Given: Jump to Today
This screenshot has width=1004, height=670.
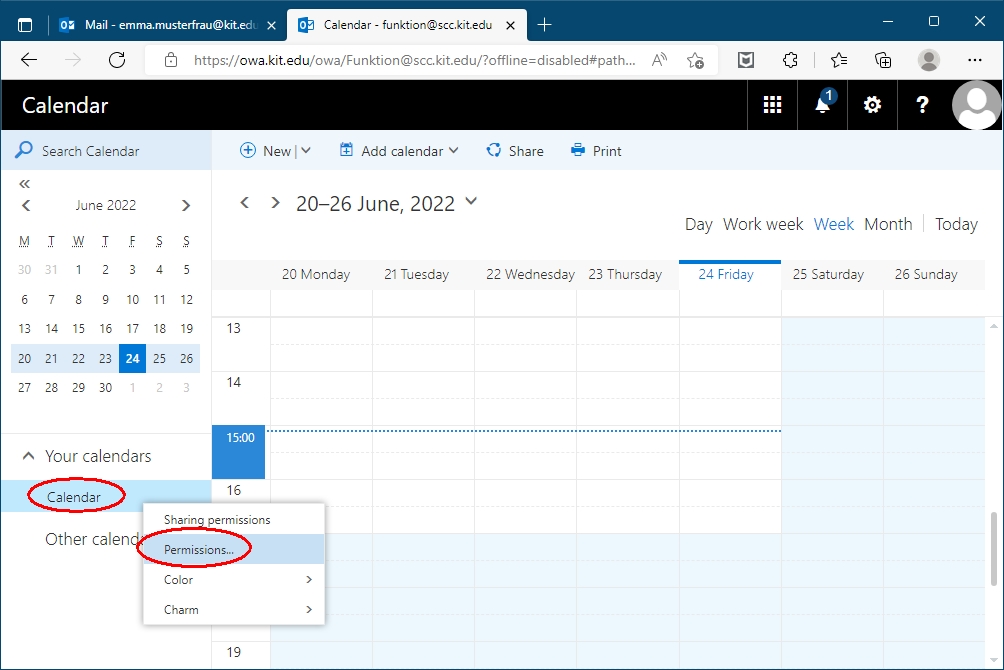Looking at the screenshot, I should click(955, 224).
